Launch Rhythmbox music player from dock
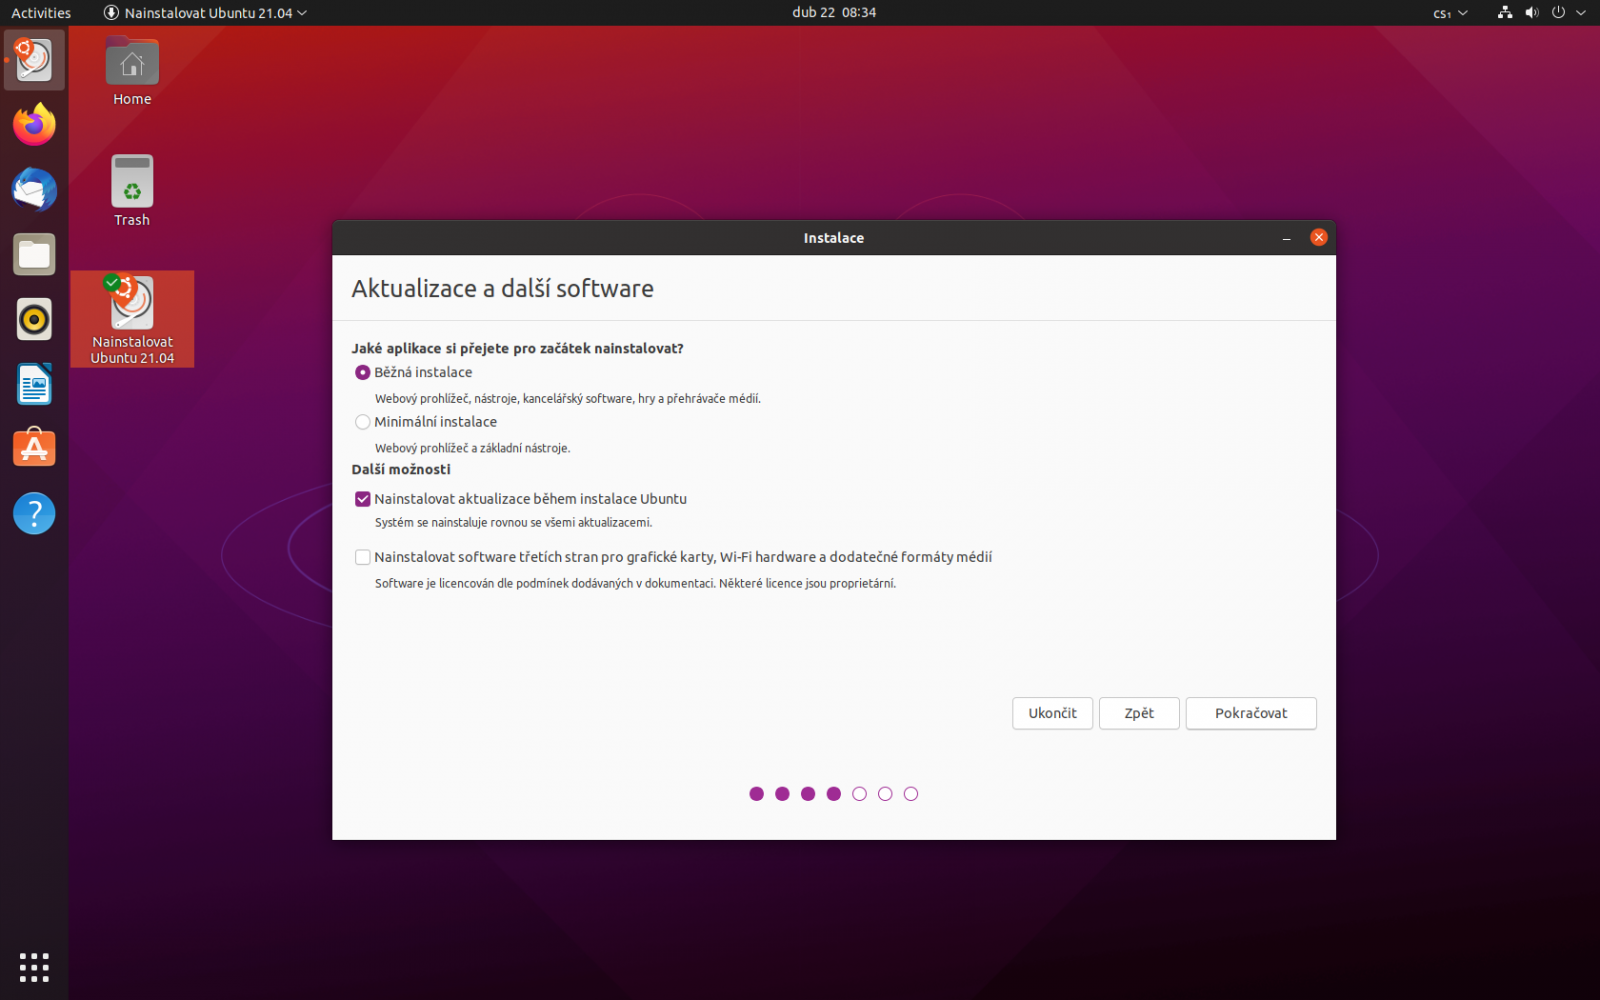Screen dimensions: 1600x1000 tap(34, 320)
